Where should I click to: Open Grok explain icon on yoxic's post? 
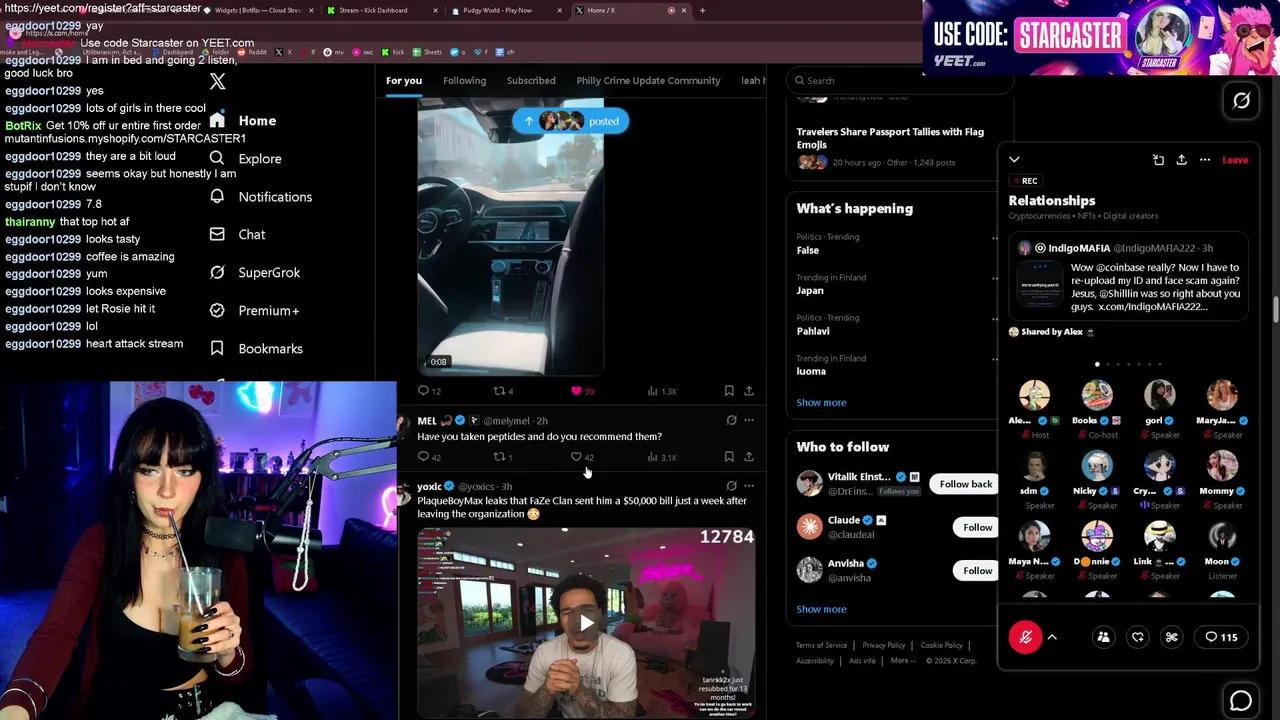731,486
